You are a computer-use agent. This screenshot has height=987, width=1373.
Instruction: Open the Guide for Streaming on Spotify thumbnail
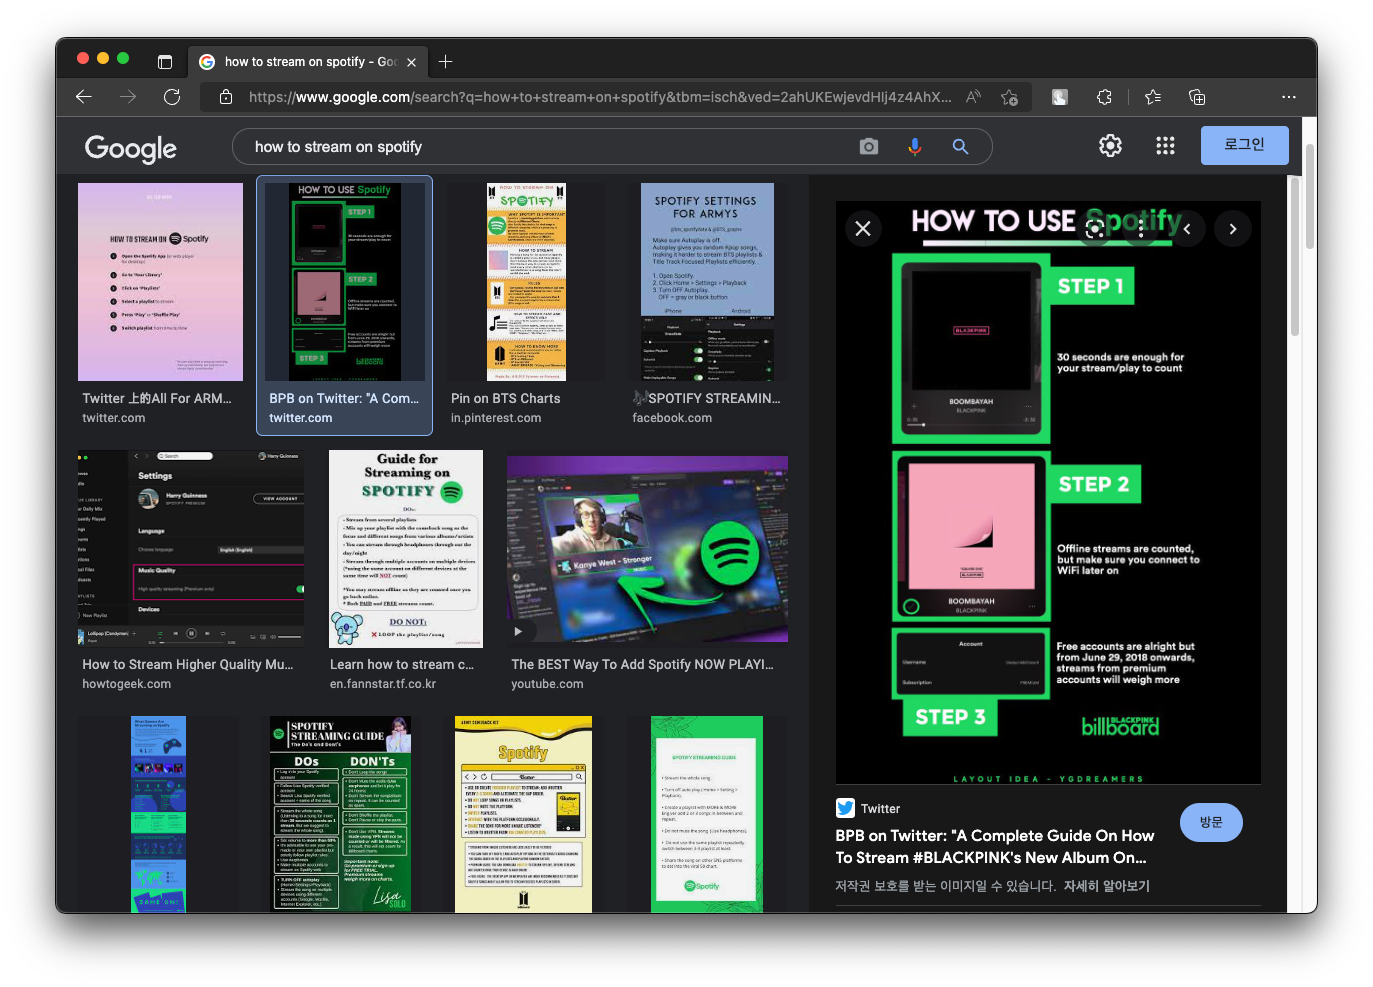(x=406, y=548)
